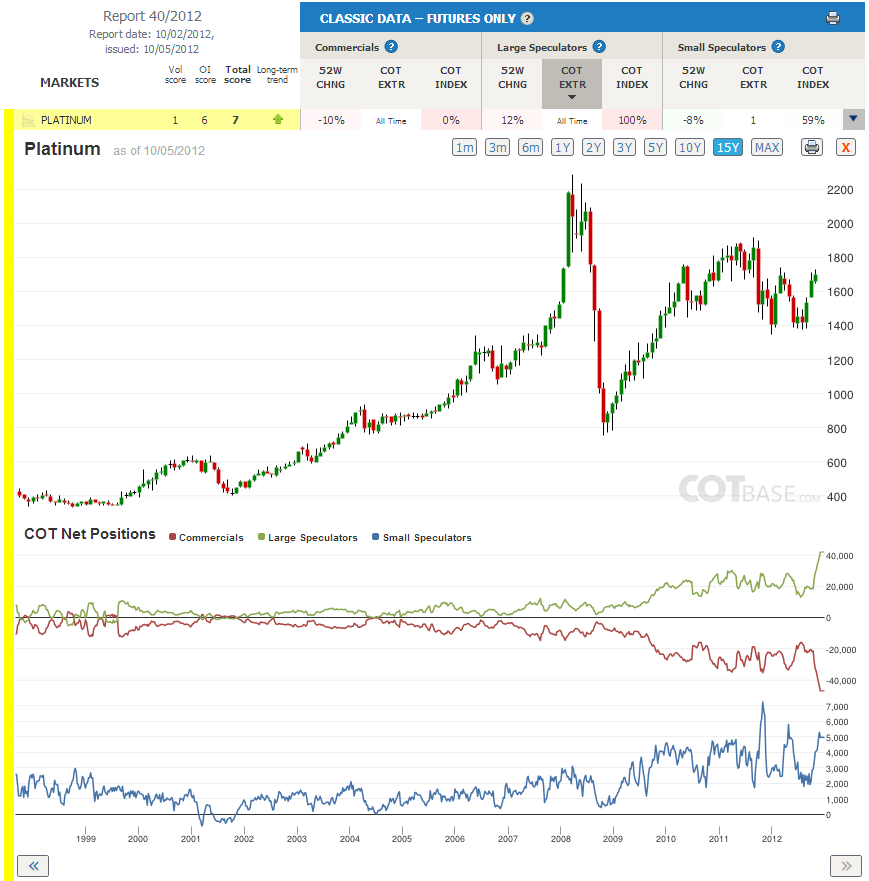869x881 pixels.
Task: Sort by Small Speculators COT INDEX column
Action: point(813,78)
